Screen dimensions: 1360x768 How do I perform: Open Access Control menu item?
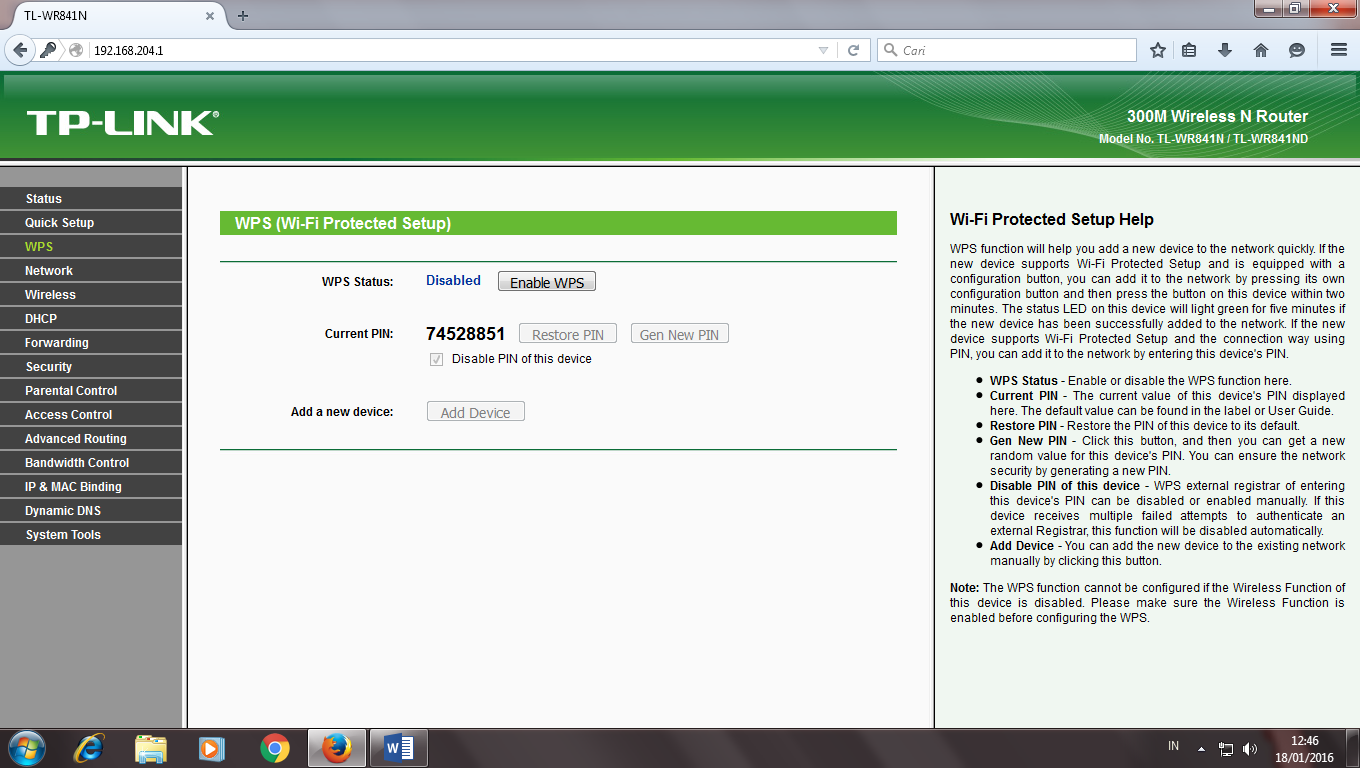91,415
